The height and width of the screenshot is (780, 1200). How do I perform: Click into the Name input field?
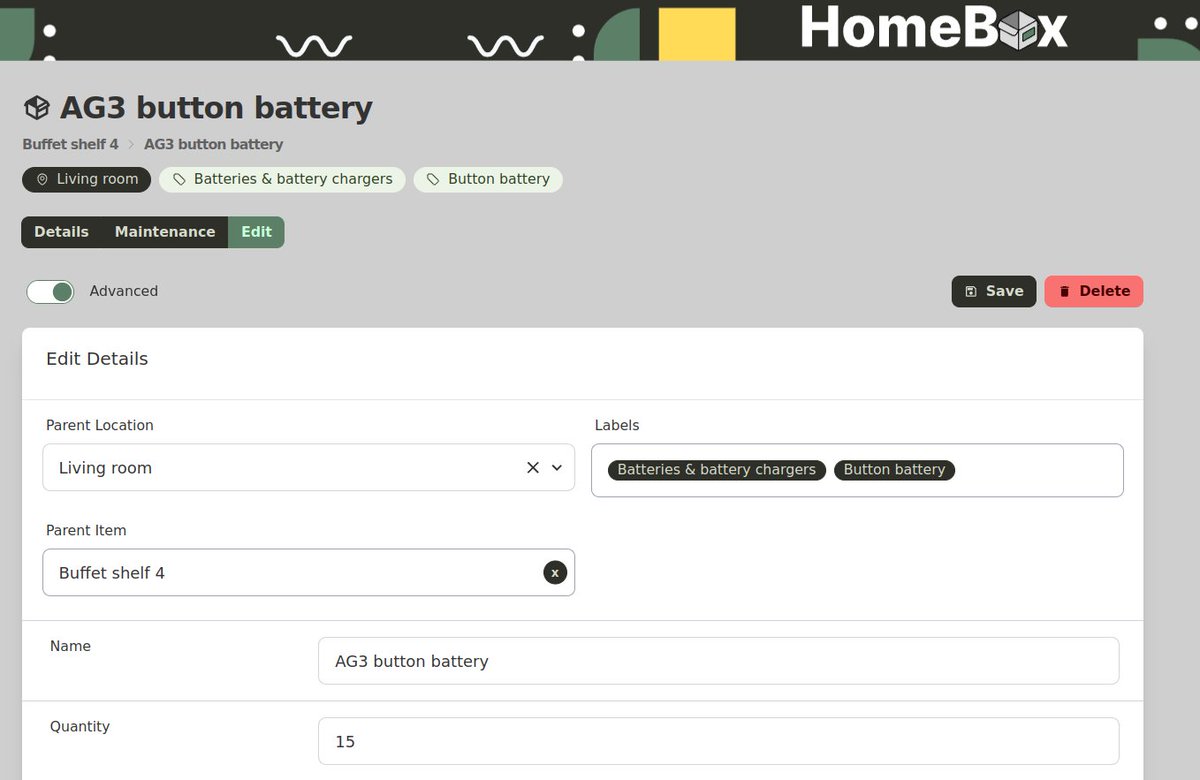718,661
